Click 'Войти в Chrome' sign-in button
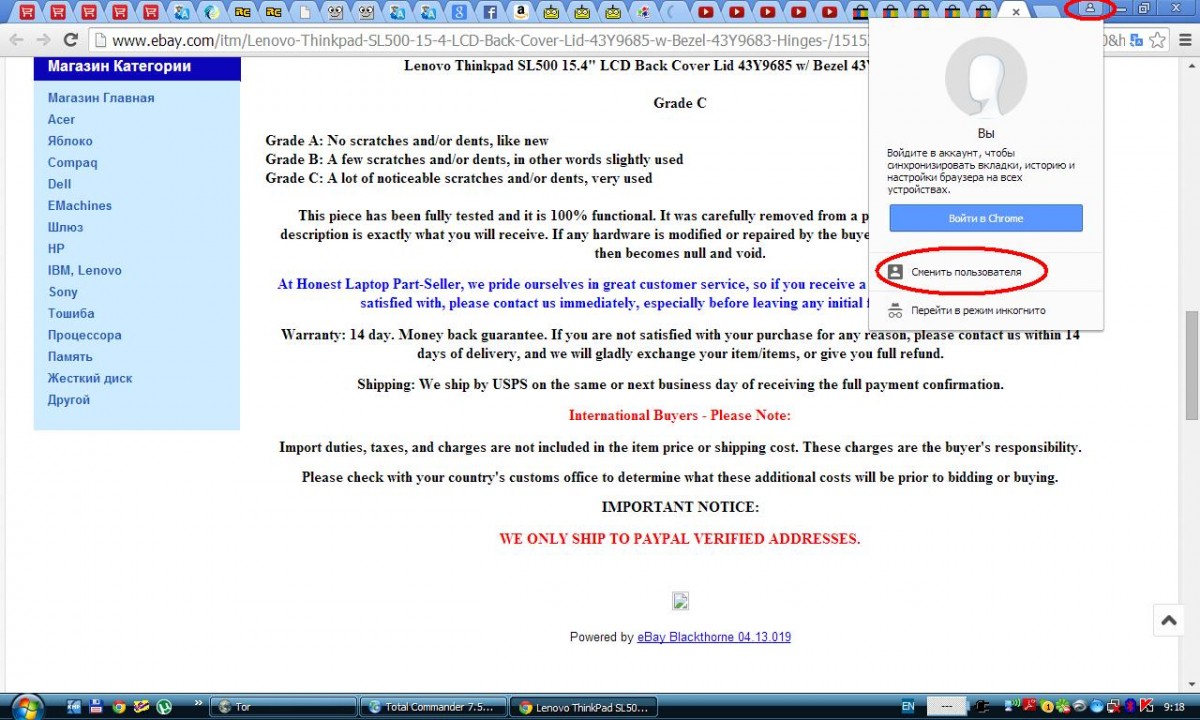 pos(985,218)
